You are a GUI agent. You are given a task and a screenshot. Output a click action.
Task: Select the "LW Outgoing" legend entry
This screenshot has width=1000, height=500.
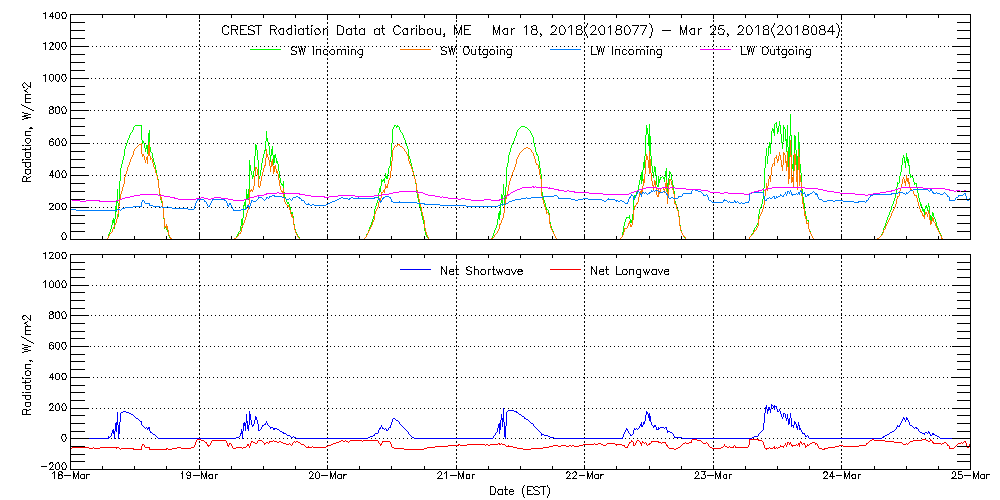(x=776, y=51)
